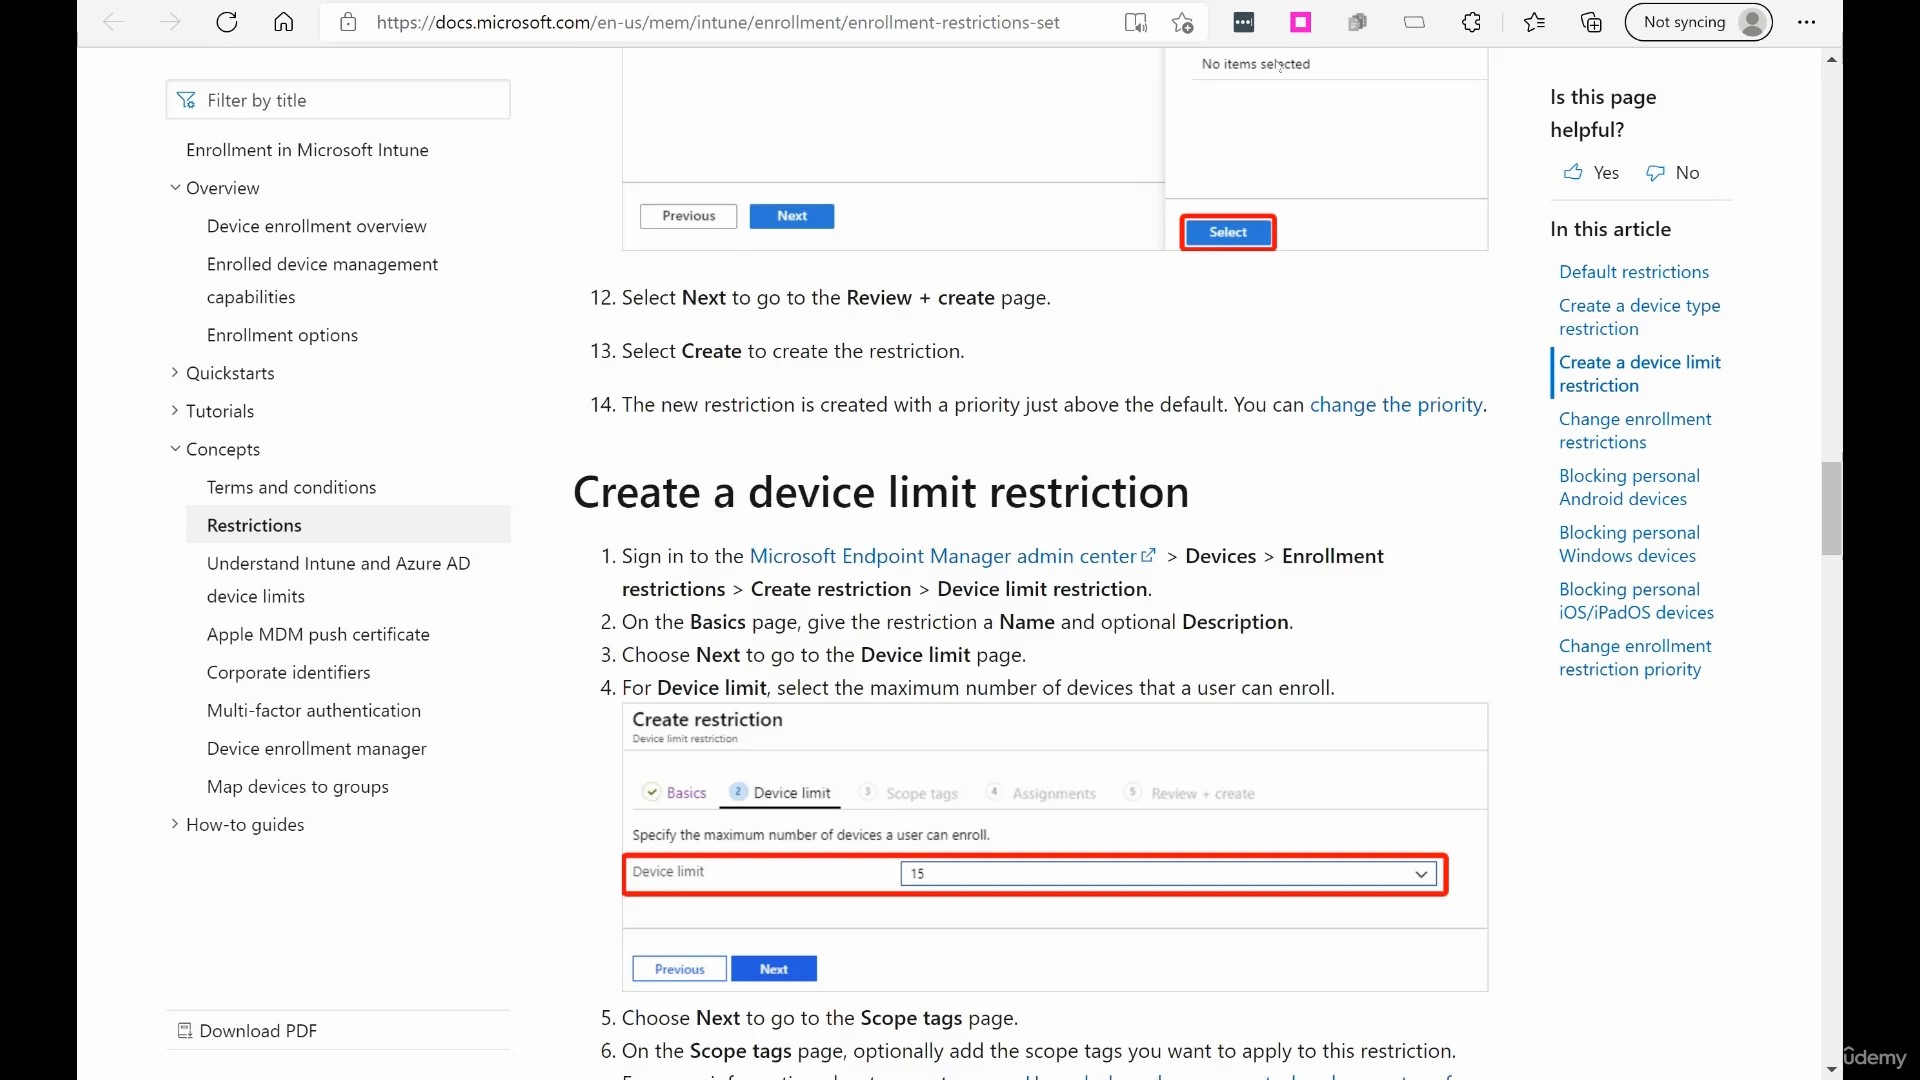Go to the browser home page icon
Image resolution: width=1920 pixels, height=1080 pixels.
284,22
